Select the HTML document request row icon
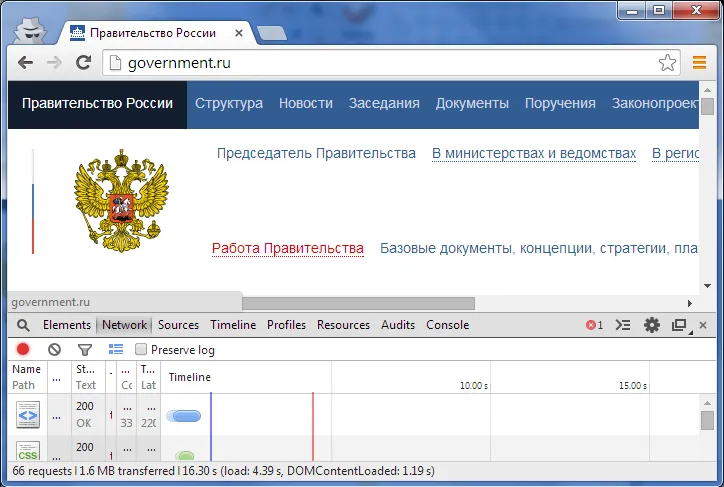 (28, 415)
